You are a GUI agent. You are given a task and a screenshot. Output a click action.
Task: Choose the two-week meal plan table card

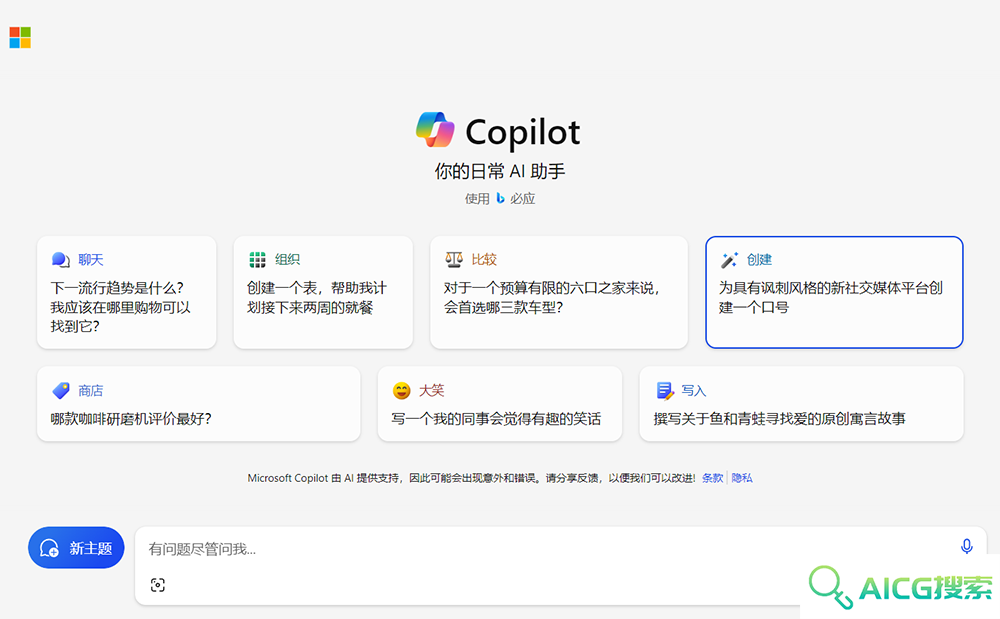[323, 293]
